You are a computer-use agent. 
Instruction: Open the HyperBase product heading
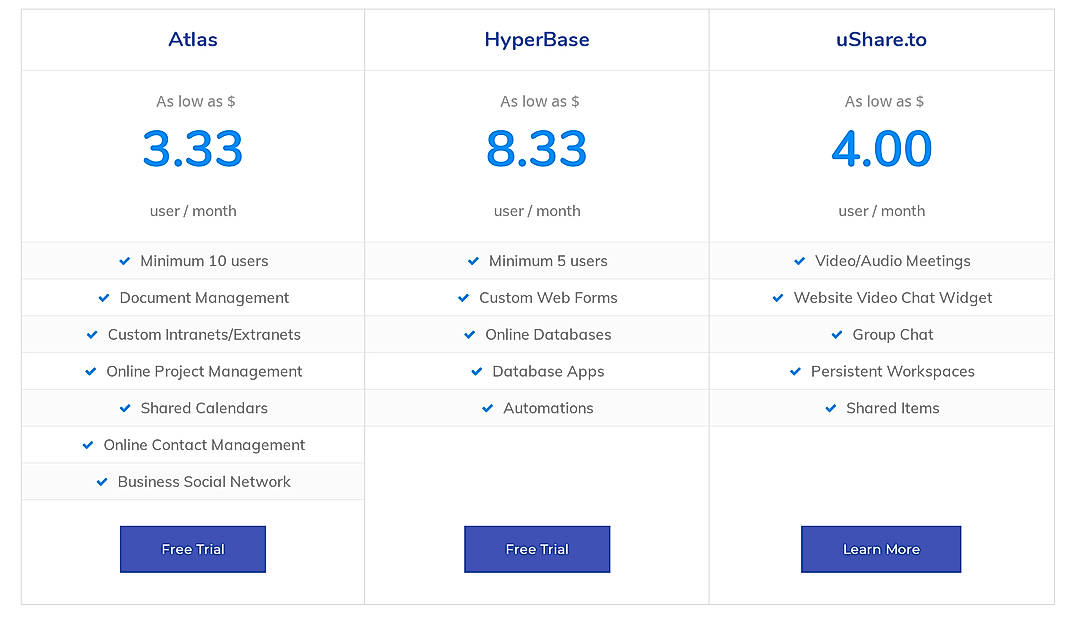(x=537, y=40)
